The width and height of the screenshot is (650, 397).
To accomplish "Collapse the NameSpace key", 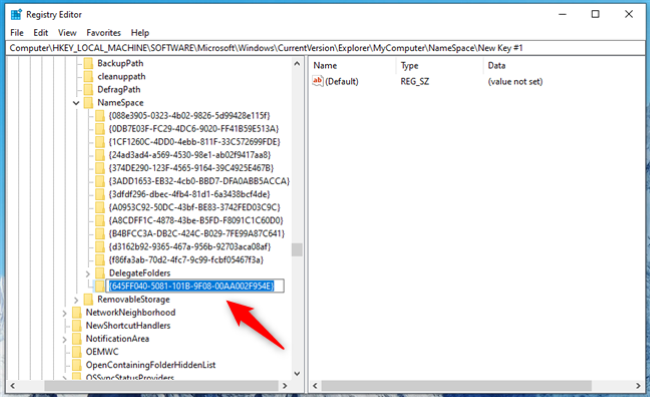I will (x=76, y=103).
